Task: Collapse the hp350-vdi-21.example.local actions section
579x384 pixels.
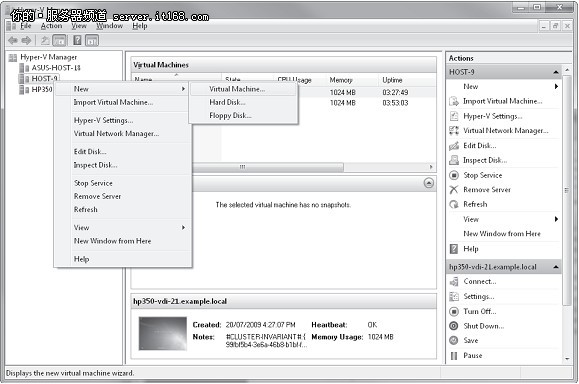Action: click(x=556, y=267)
